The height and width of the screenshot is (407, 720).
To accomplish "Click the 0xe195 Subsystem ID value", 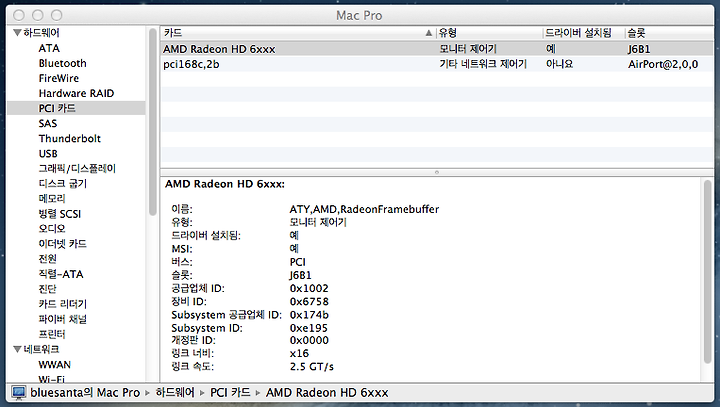I will tap(309, 328).
